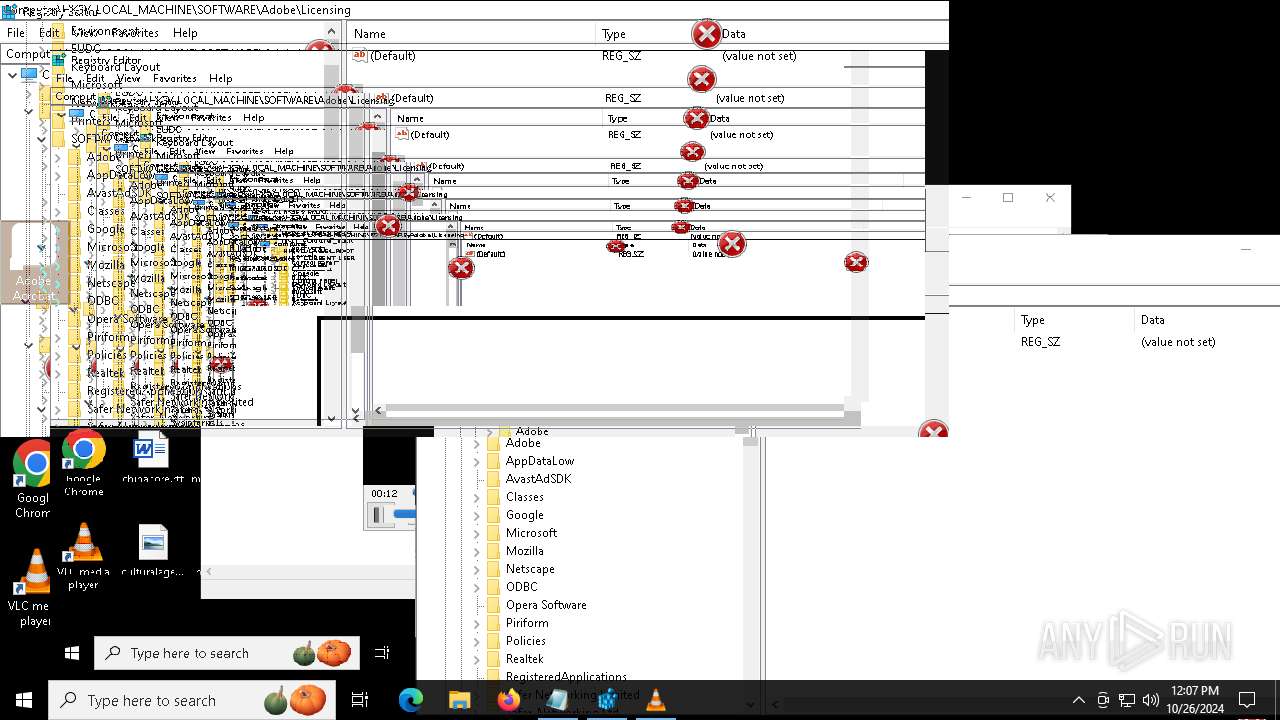Open File Explorer from the taskbar

(x=459, y=700)
